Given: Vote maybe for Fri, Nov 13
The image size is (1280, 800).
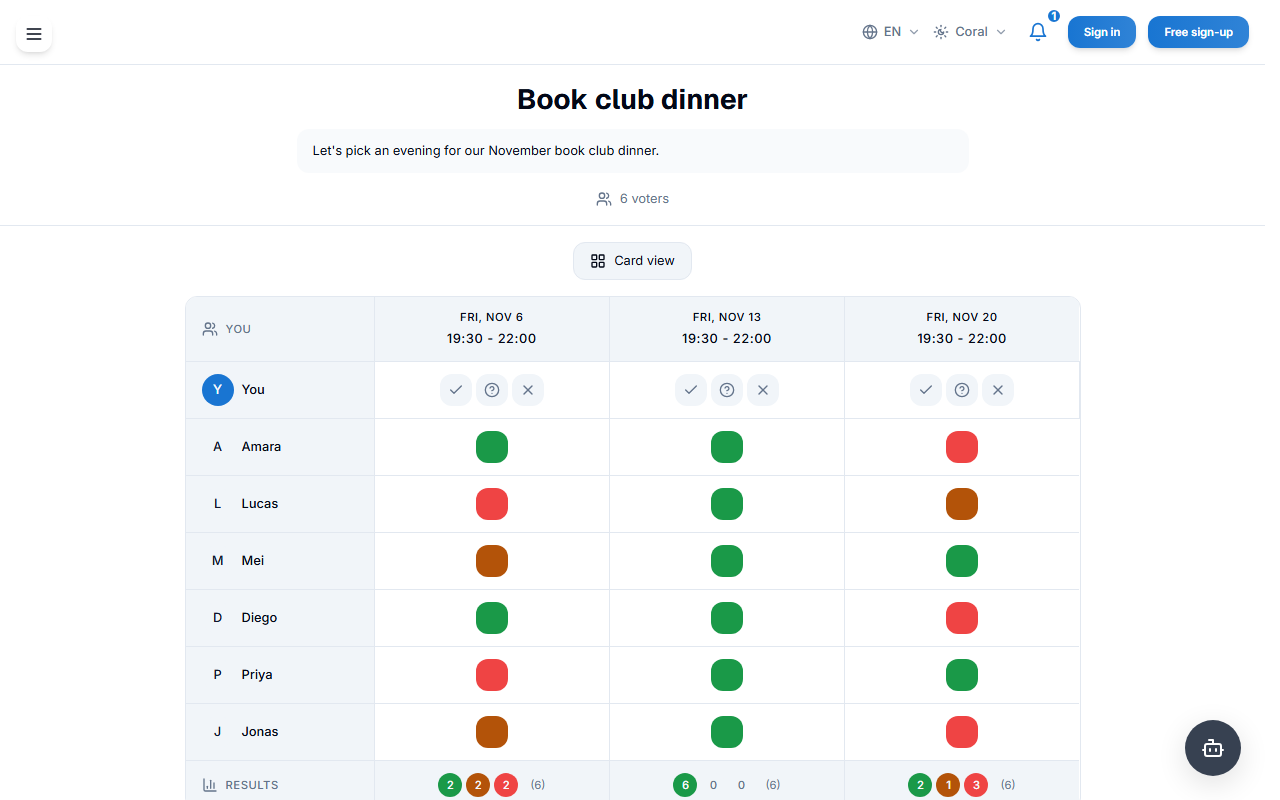Looking at the screenshot, I should pos(727,390).
